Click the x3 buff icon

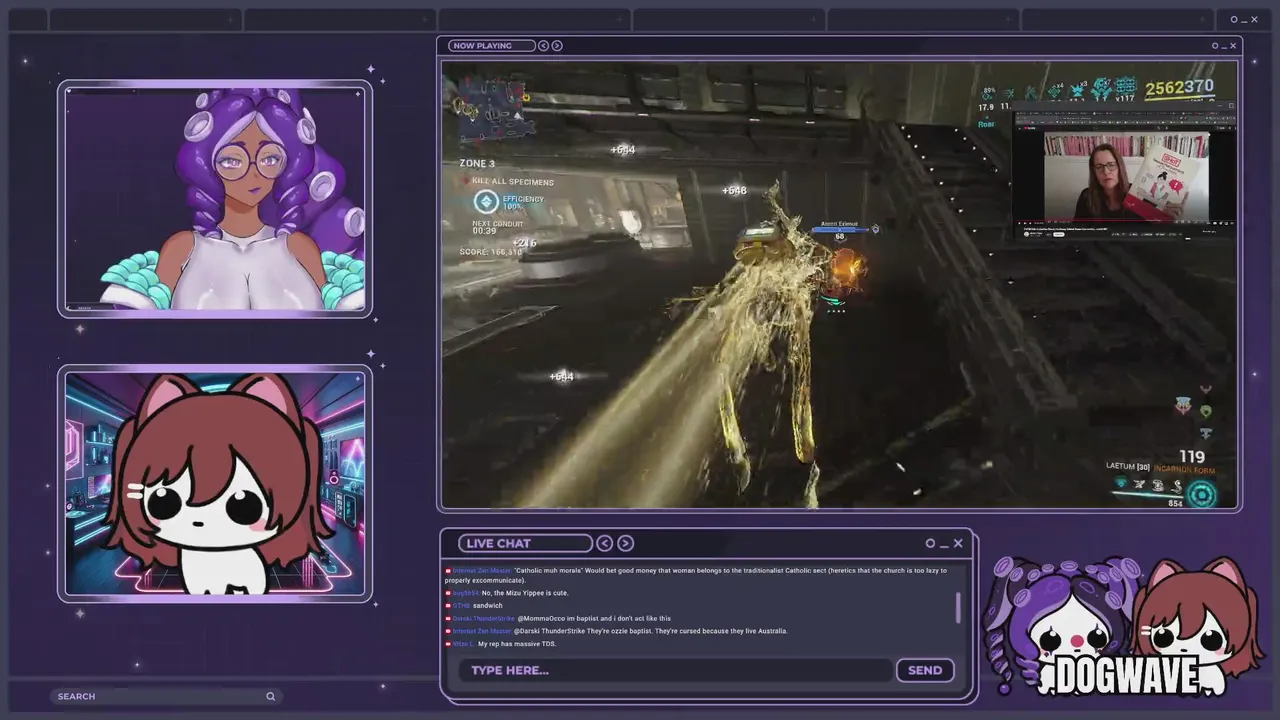pyautogui.click(x=1079, y=90)
